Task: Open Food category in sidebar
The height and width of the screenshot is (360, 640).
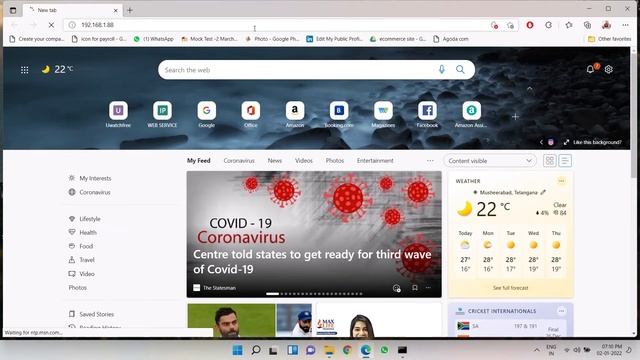Action: point(81,247)
